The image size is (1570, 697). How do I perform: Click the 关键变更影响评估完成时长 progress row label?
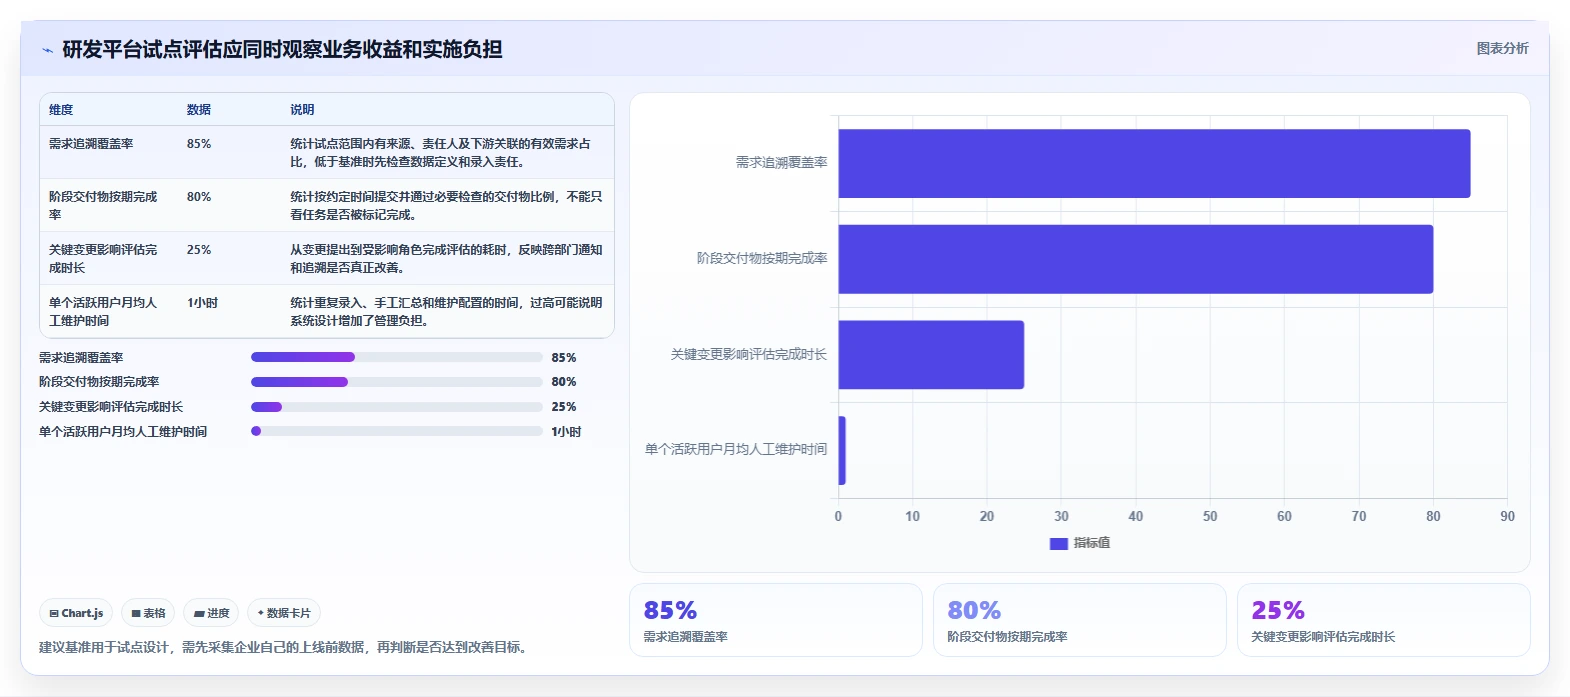coord(111,407)
